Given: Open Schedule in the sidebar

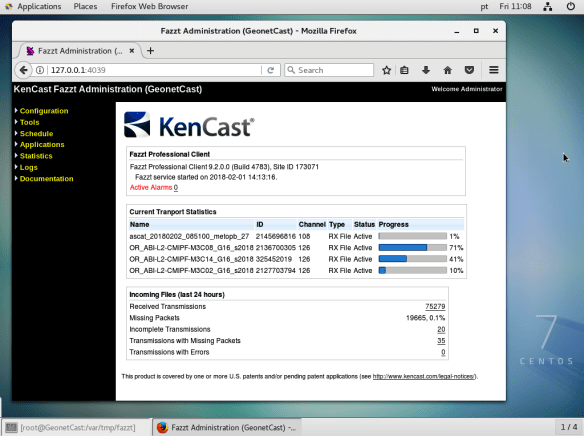Looking at the screenshot, I should 36,133.
